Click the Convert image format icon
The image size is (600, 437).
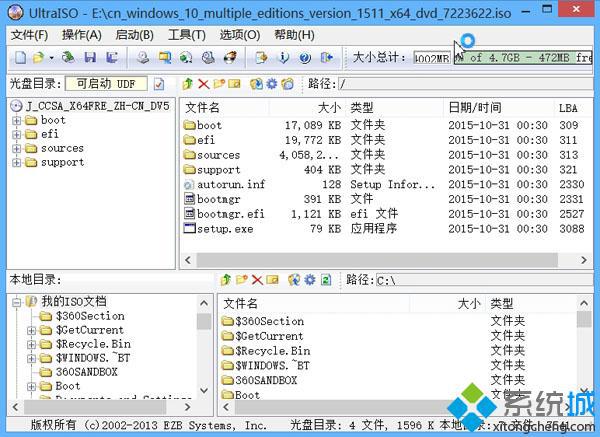[165, 58]
